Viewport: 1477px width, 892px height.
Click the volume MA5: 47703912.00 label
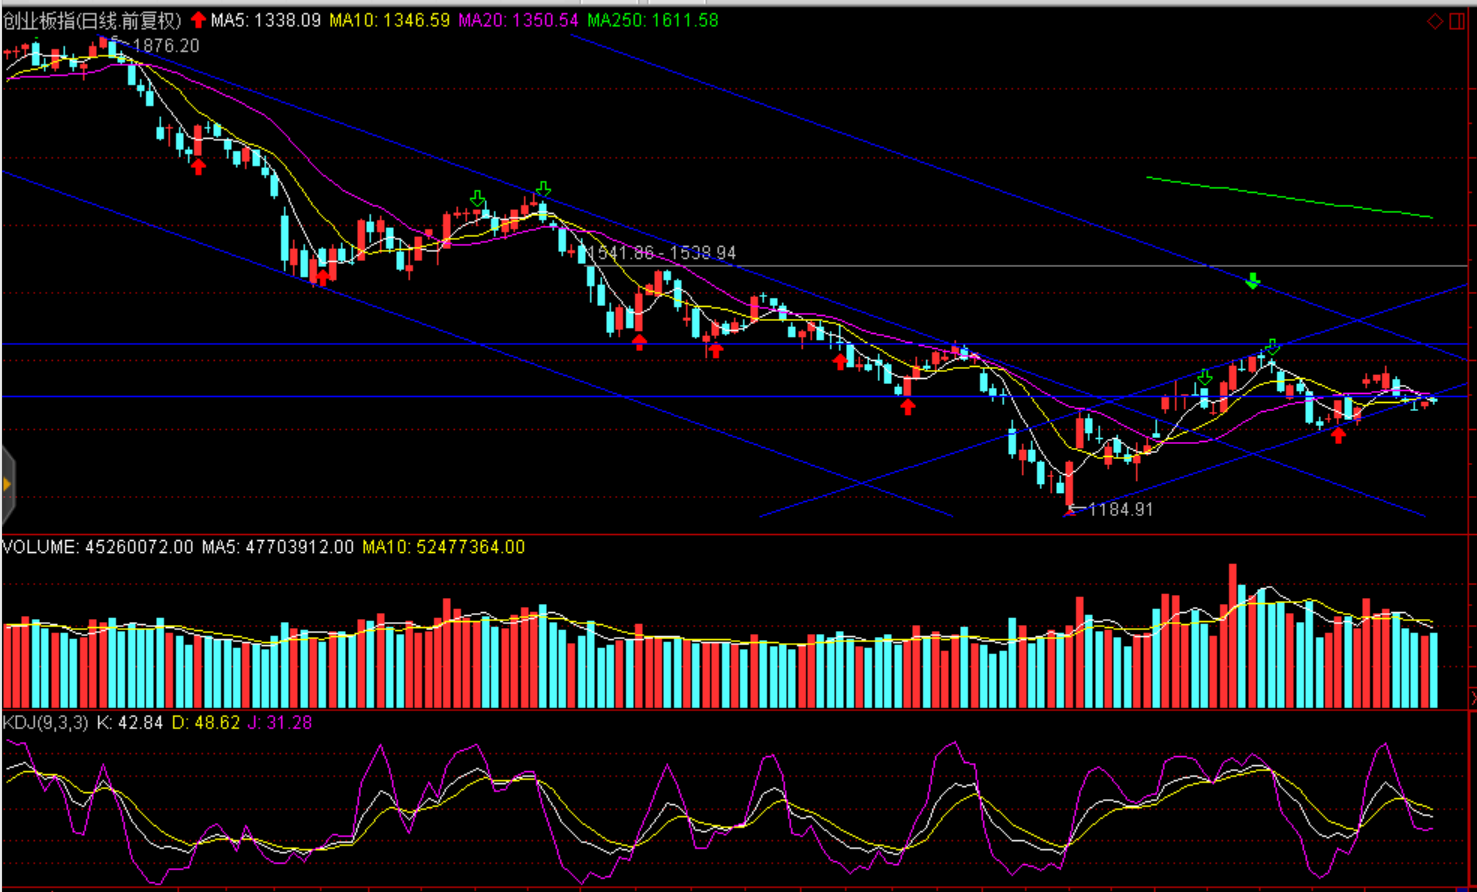[x=277, y=547]
